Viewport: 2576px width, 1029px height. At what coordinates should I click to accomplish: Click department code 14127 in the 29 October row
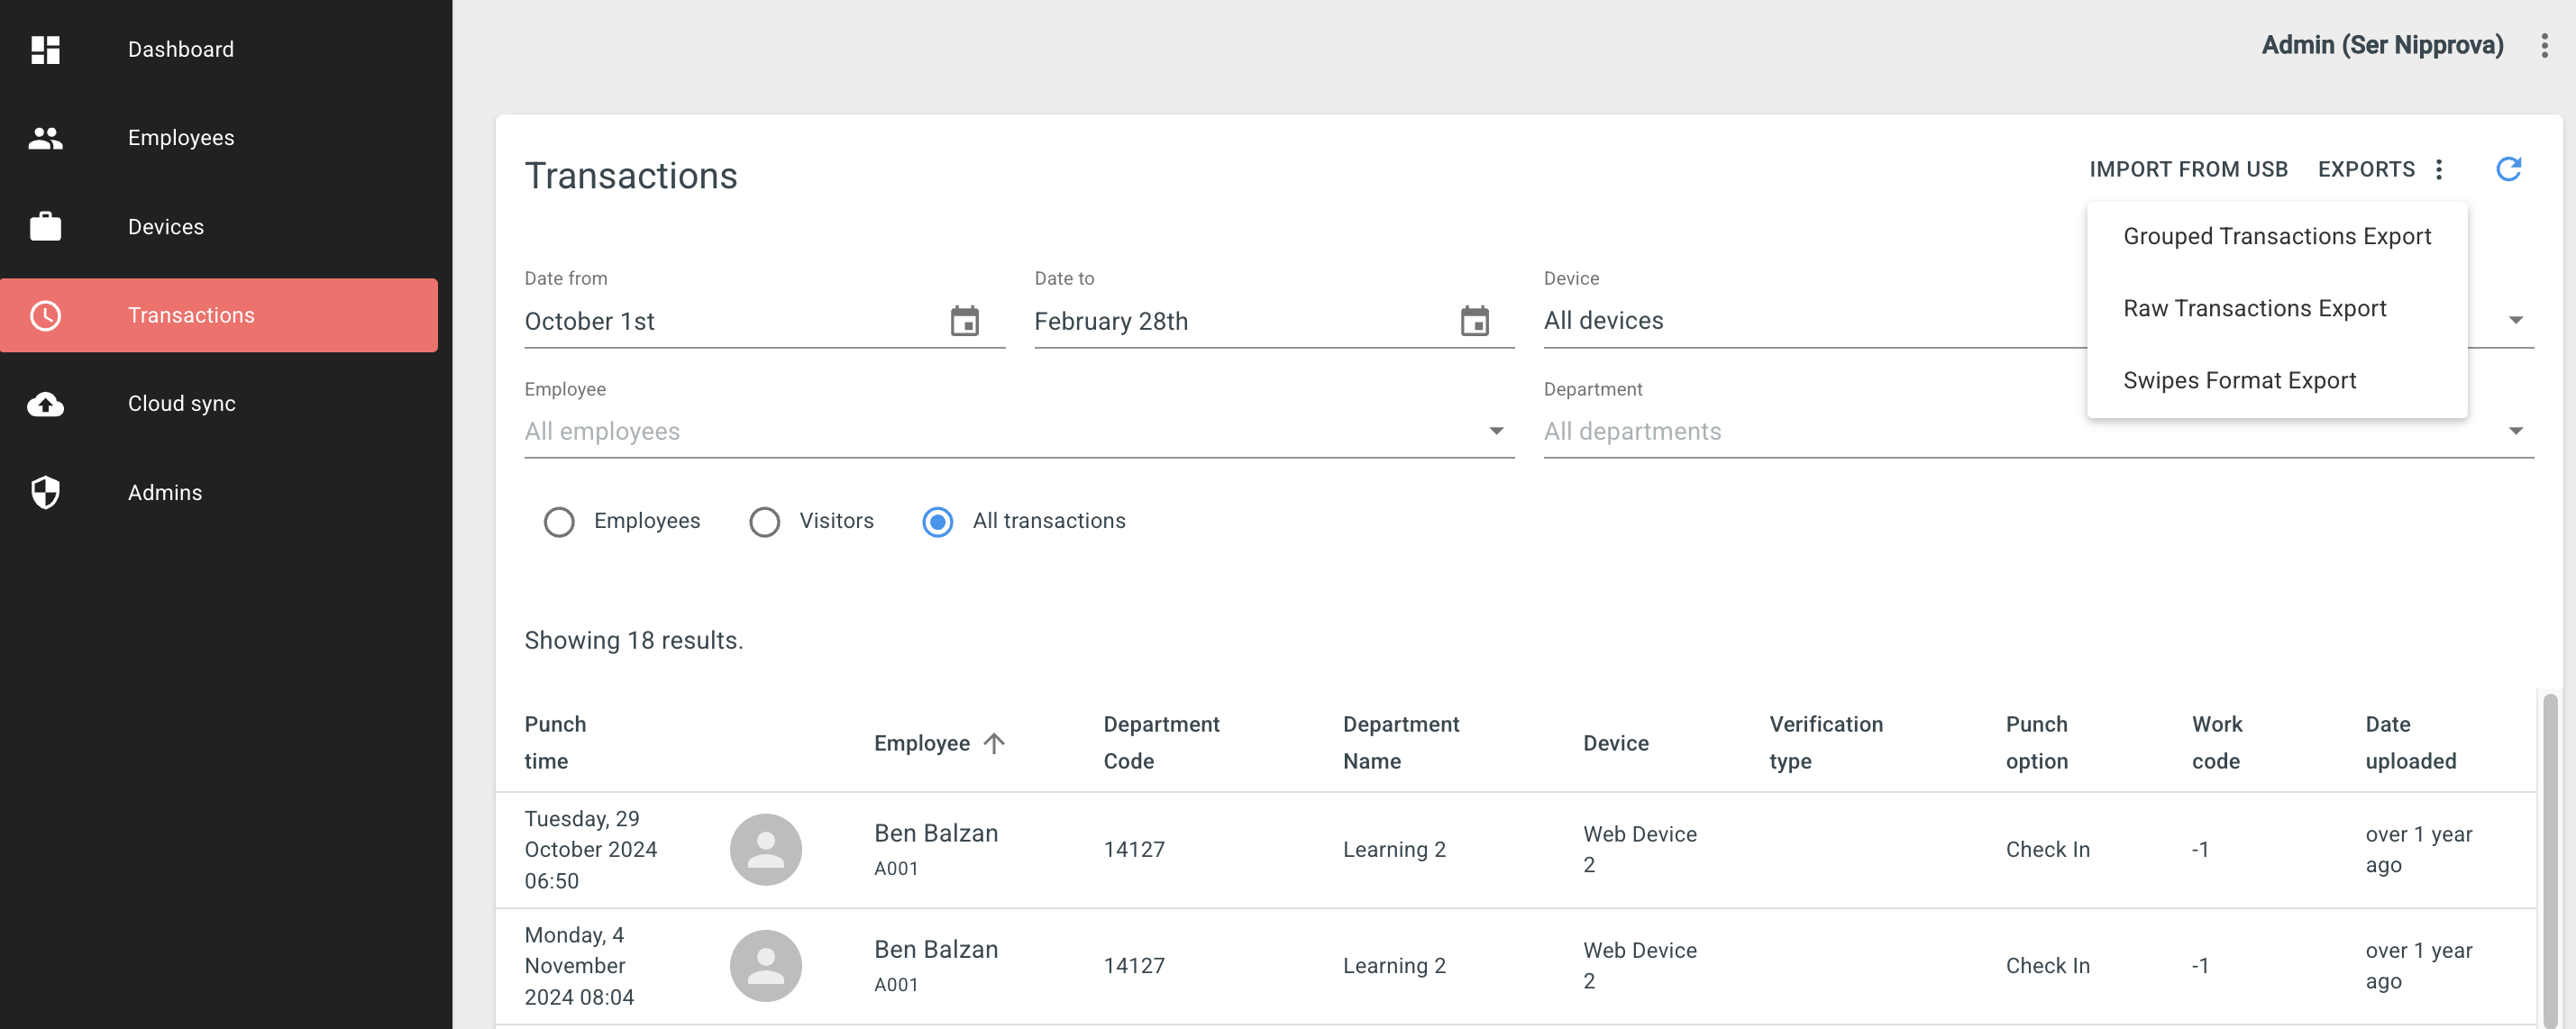[1134, 849]
